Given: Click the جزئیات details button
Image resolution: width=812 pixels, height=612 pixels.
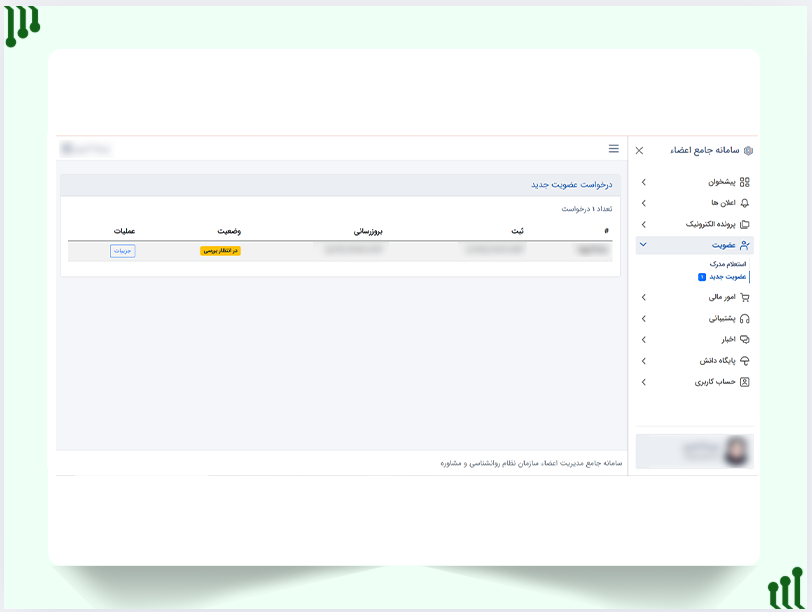Looking at the screenshot, I should (123, 251).
